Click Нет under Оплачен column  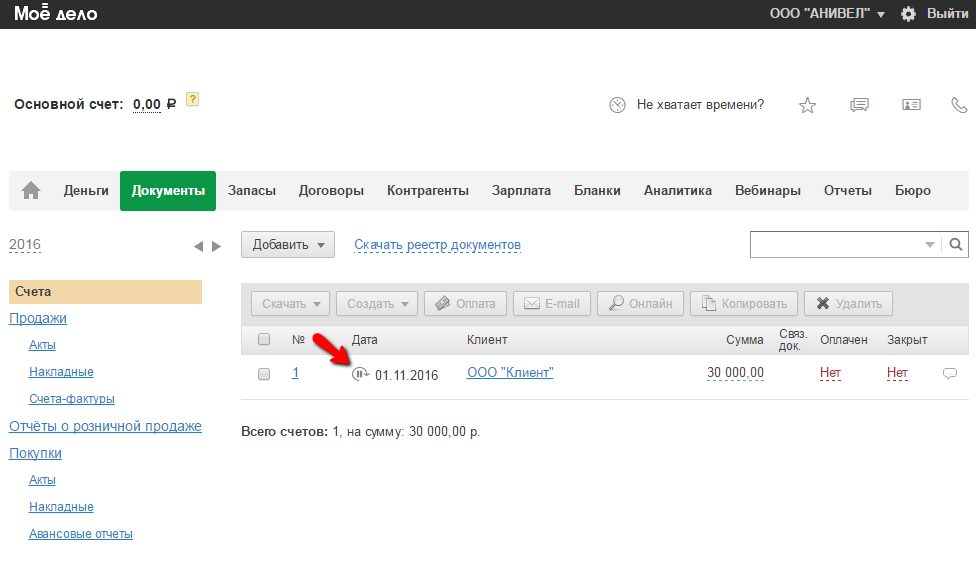tap(830, 372)
